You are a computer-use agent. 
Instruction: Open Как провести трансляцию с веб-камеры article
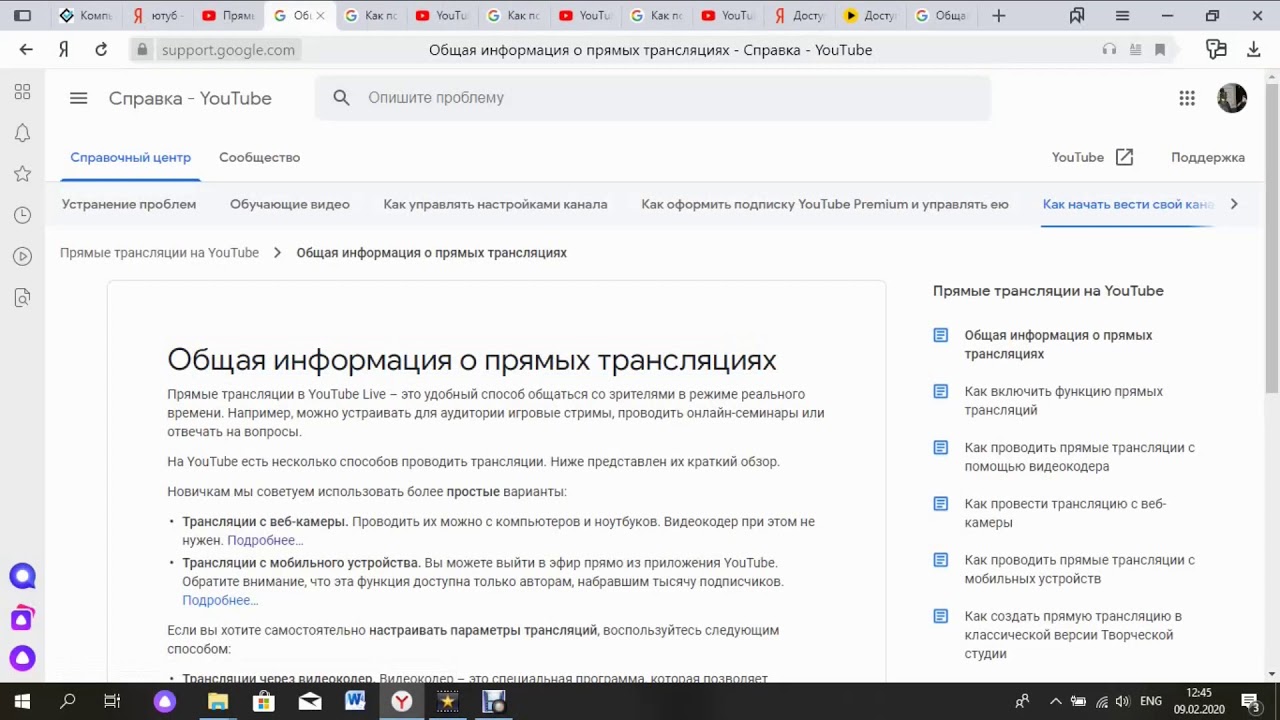pyautogui.click(x=1065, y=513)
